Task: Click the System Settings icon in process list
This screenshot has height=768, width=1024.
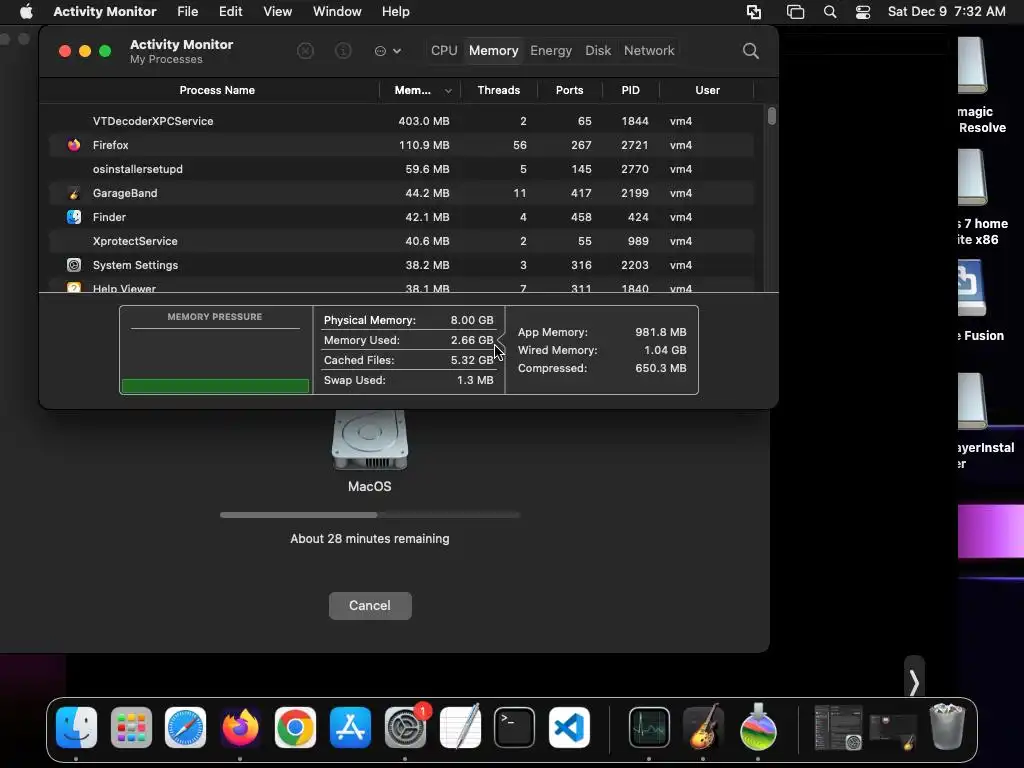Action: [x=74, y=265]
